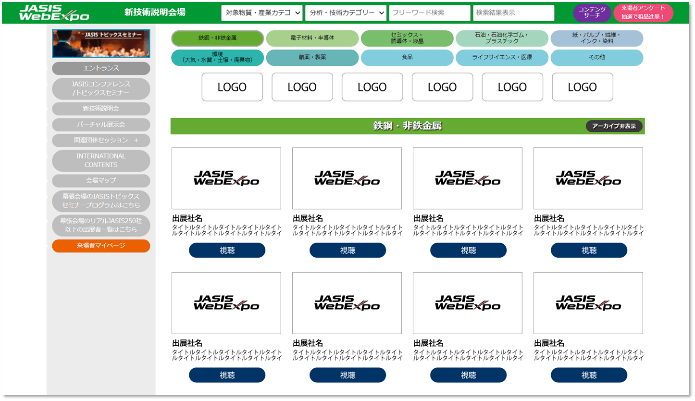Click the 新技術説明会場 header title
The image size is (695, 401).
pos(155,13)
